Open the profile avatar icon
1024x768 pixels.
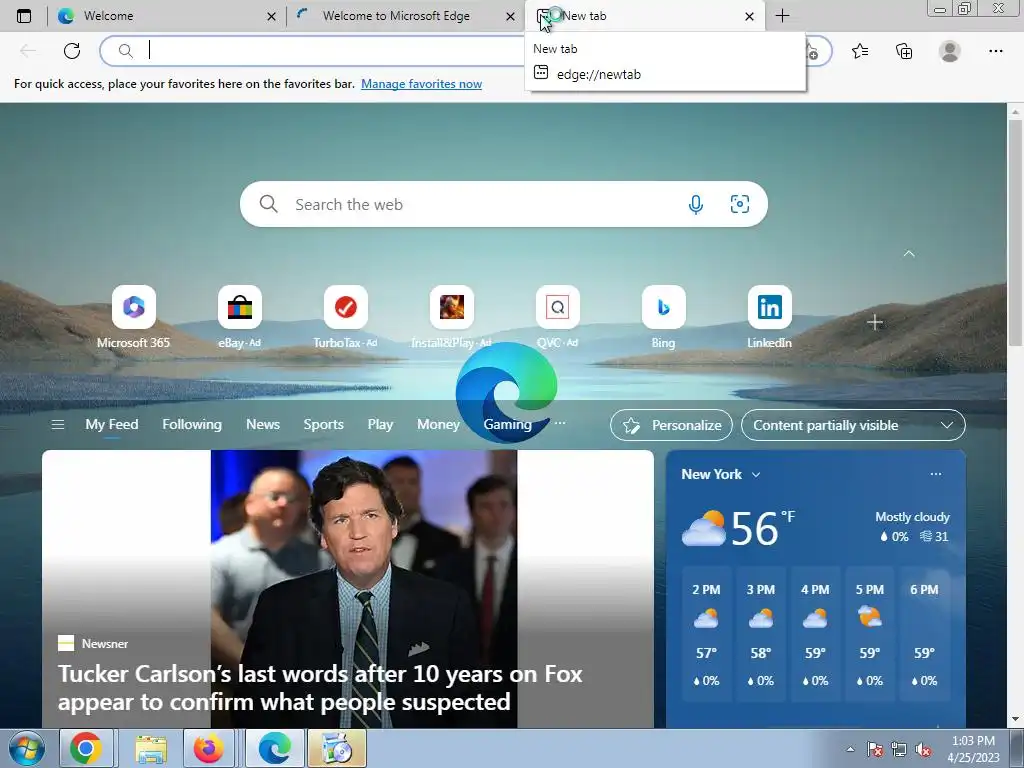[x=950, y=51]
